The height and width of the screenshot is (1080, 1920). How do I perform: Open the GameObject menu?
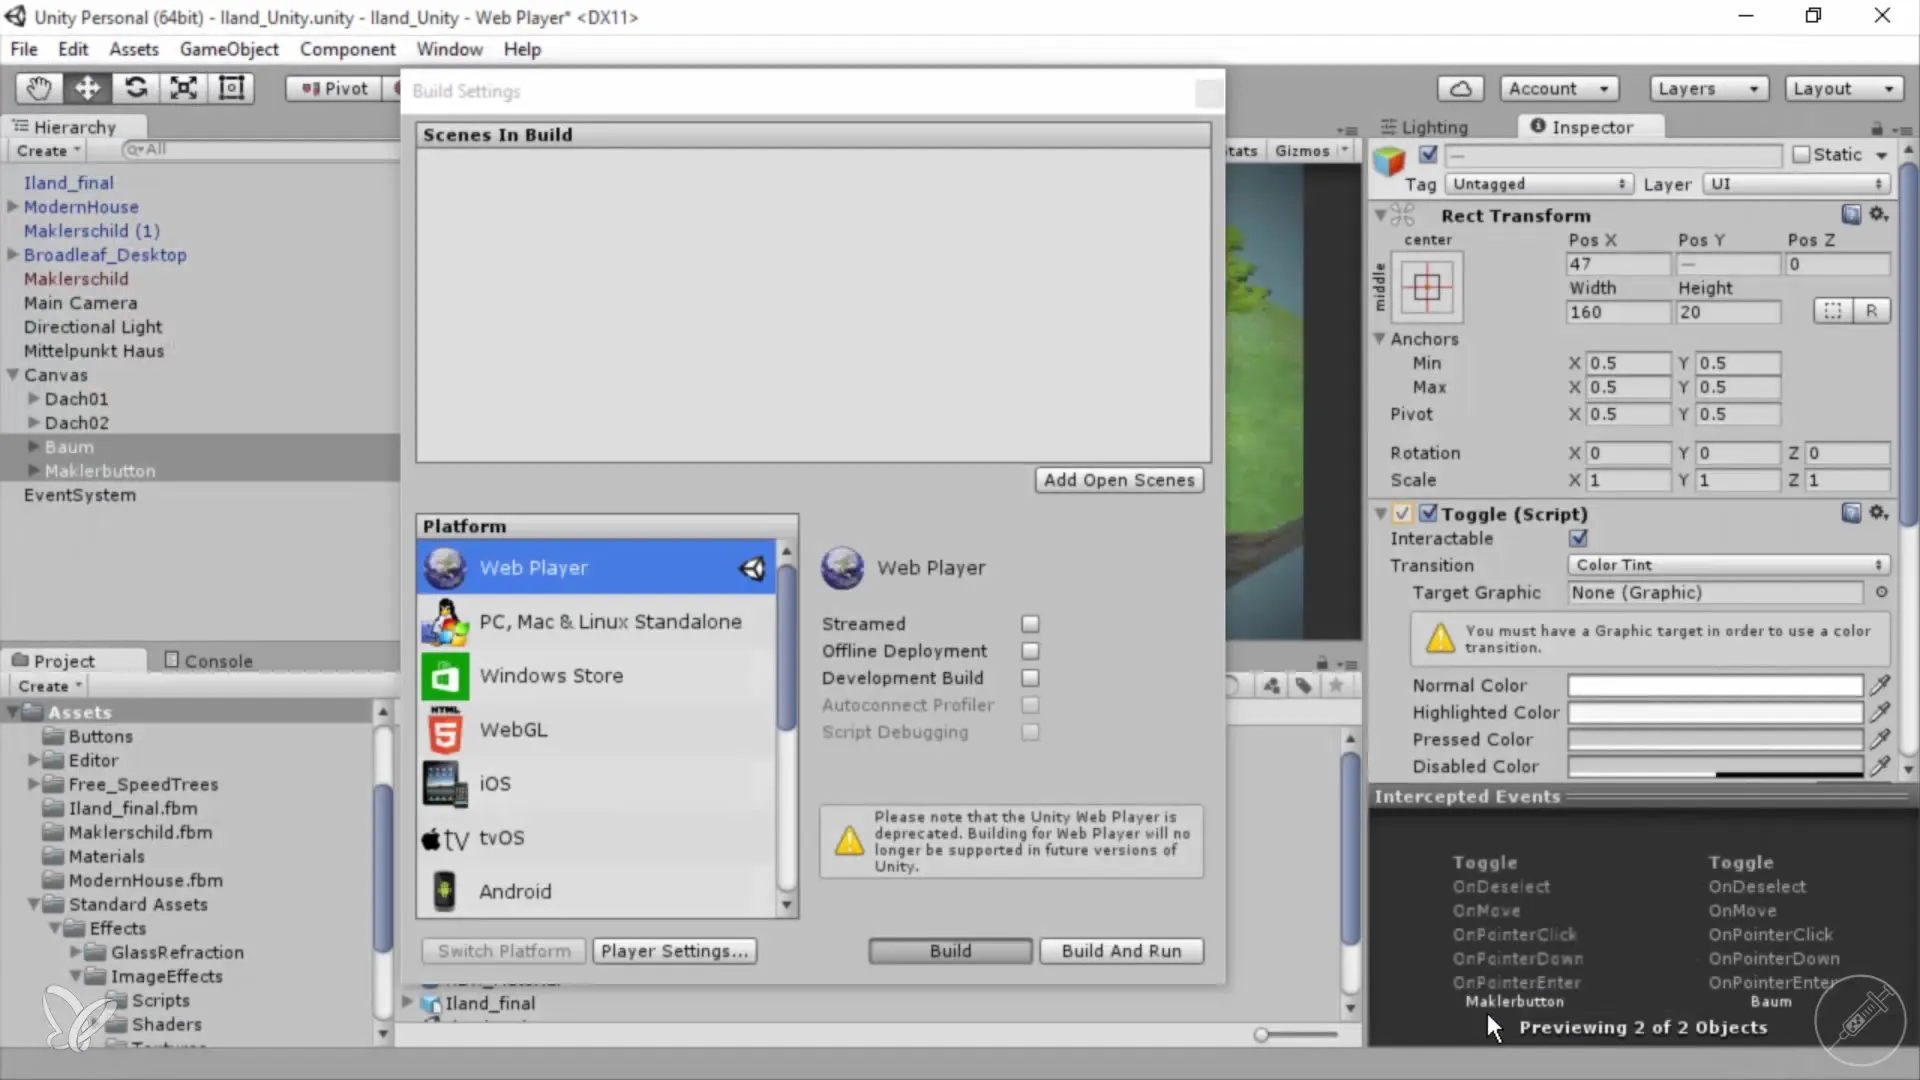(x=229, y=49)
